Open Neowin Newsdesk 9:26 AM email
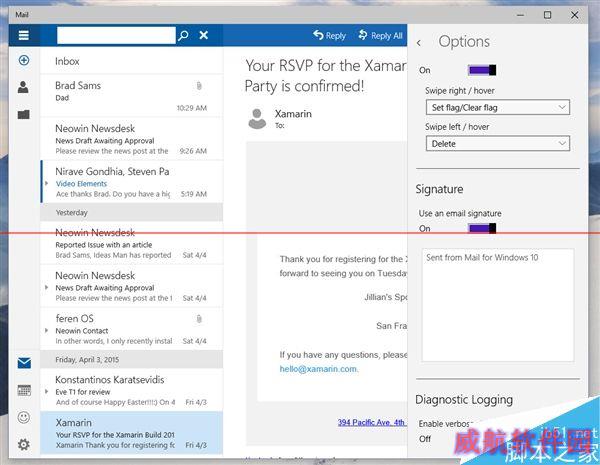The width and height of the screenshot is (600, 465). click(132, 139)
